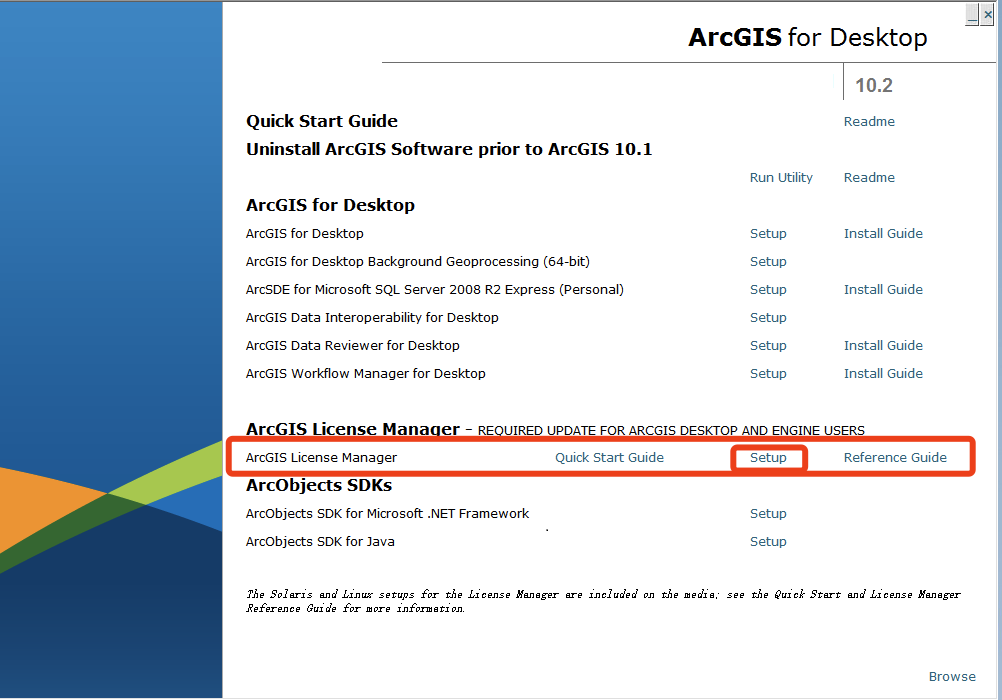
Task: Select the 'ArcGIS for Desktop' product row text
Action: coord(304,234)
